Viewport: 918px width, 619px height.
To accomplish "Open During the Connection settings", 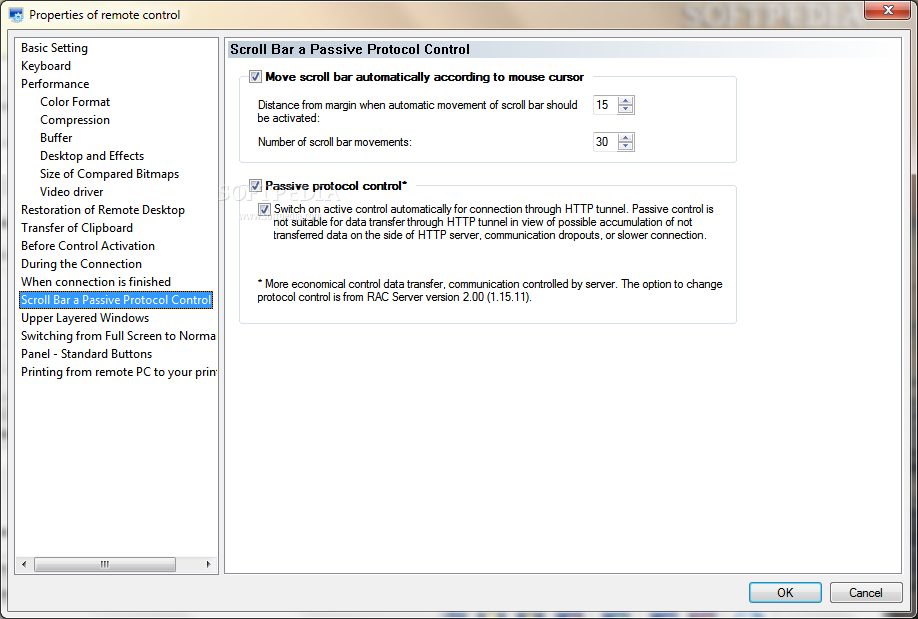I will [x=81, y=264].
